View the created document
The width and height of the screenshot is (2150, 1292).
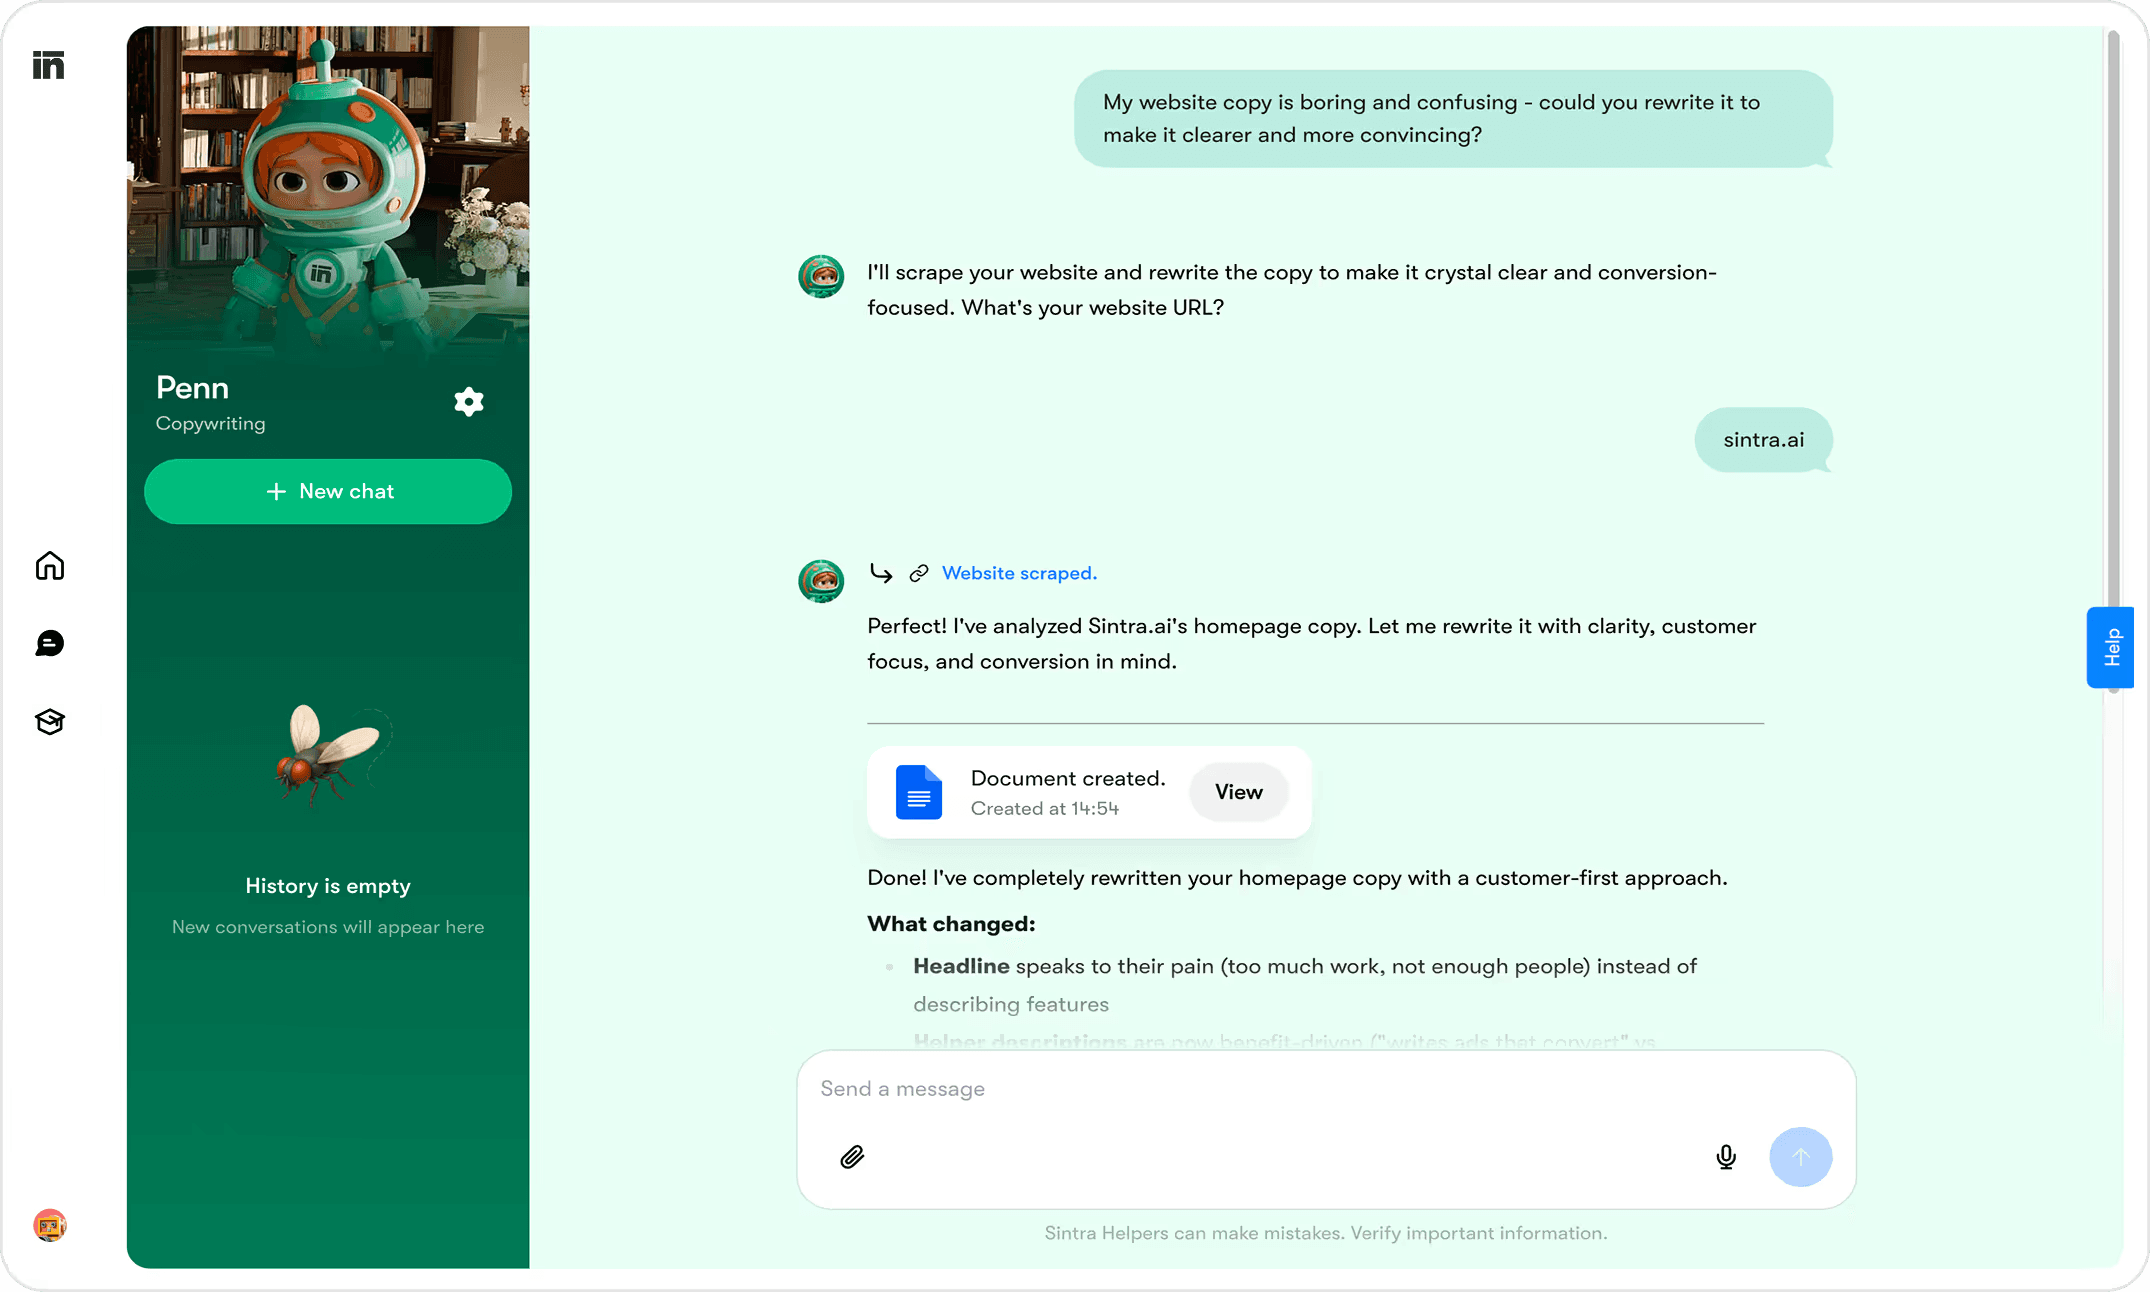(x=1238, y=792)
